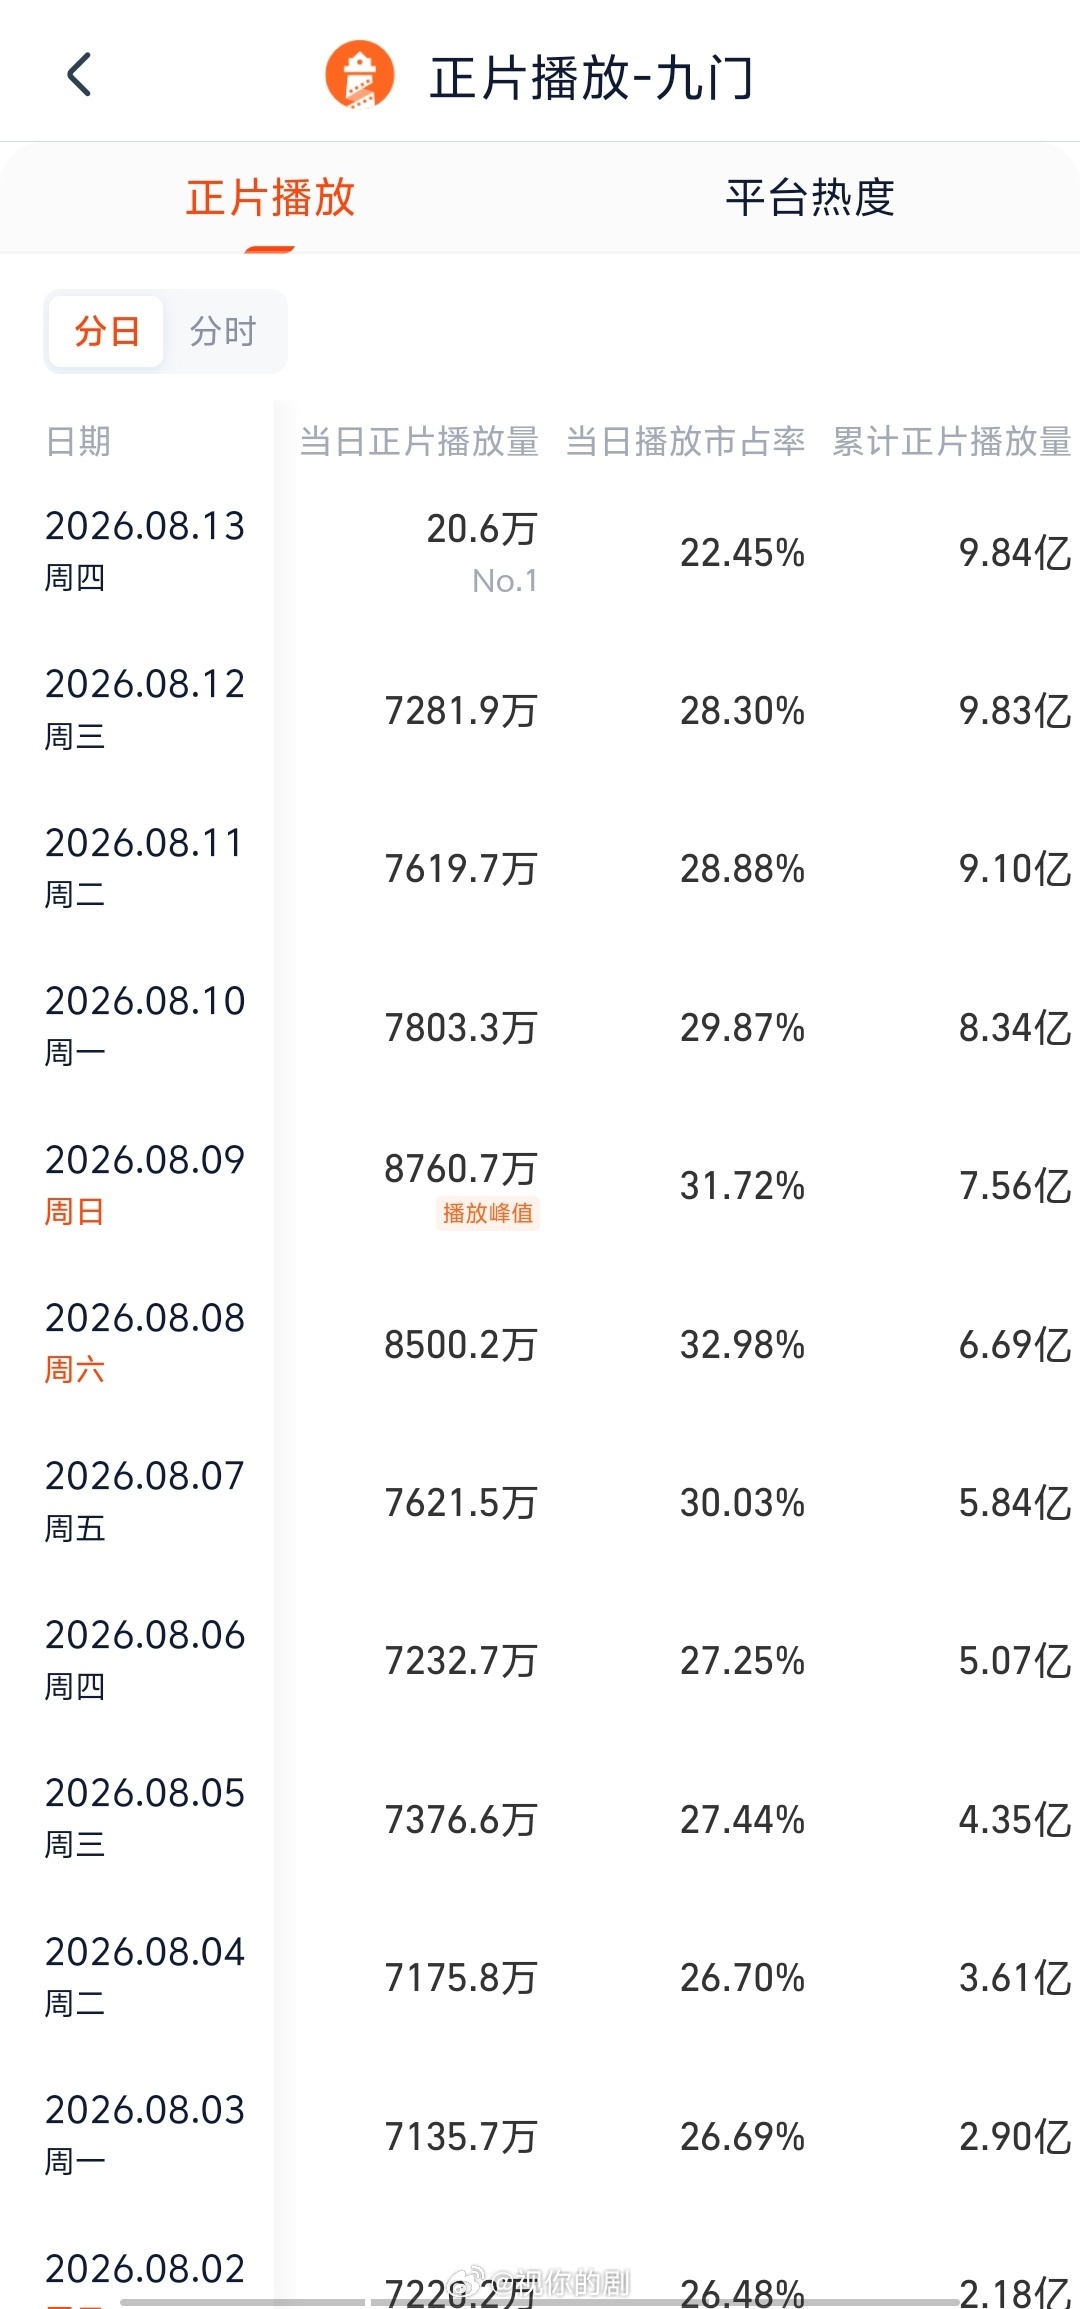Image resolution: width=1080 pixels, height=2309 pixels.
Task: Click 当日正片播放量 column header
Action: (x=419, y=441)
